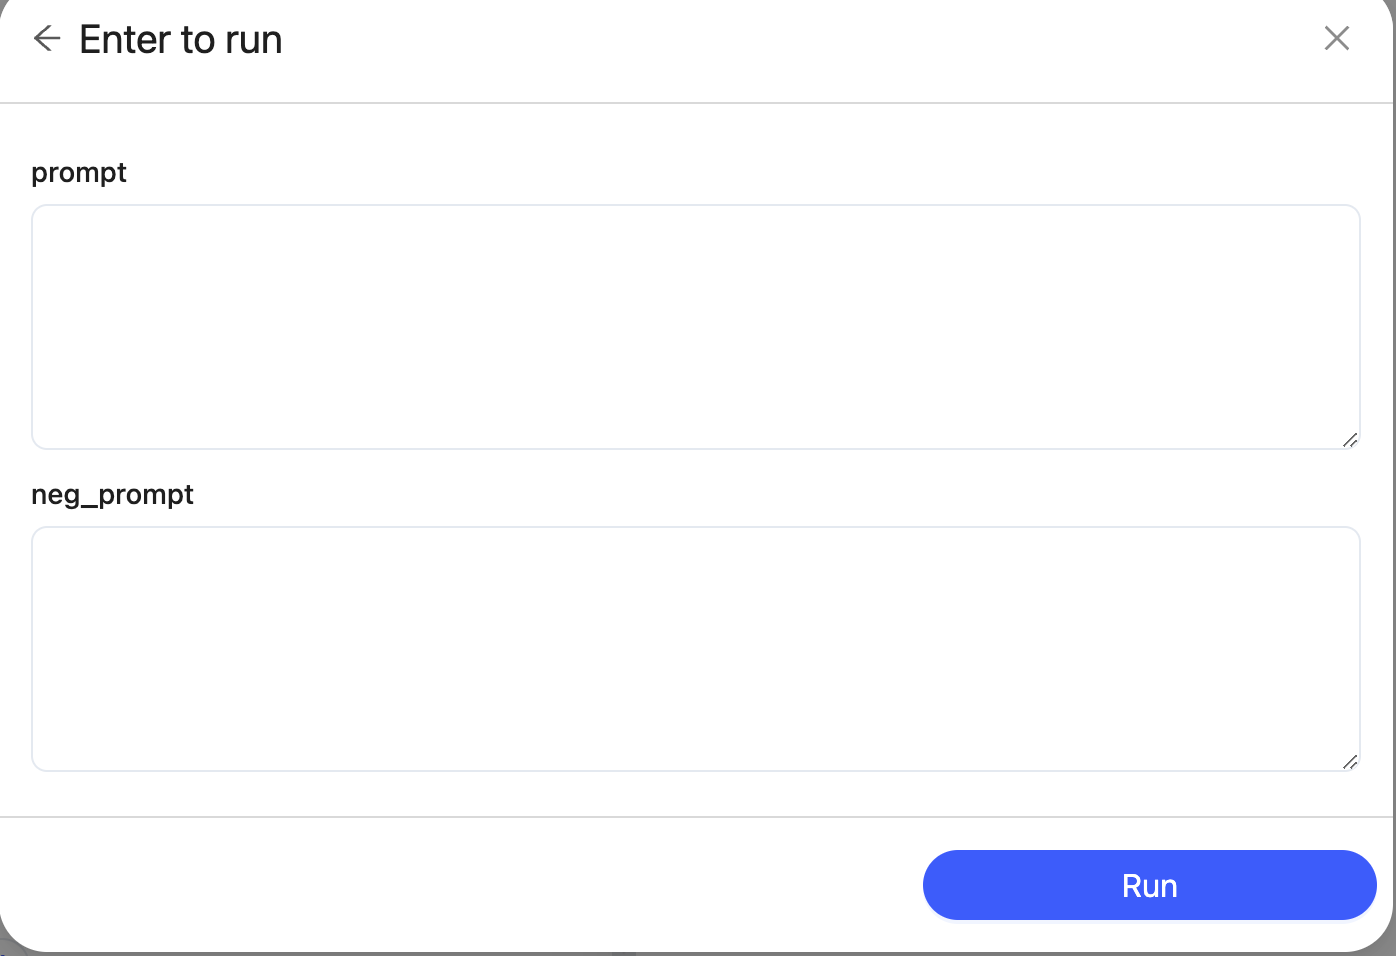1396x956 pixels.
Task: Place cursor in the negative prompt box
Action: click(x=695, y=649)
